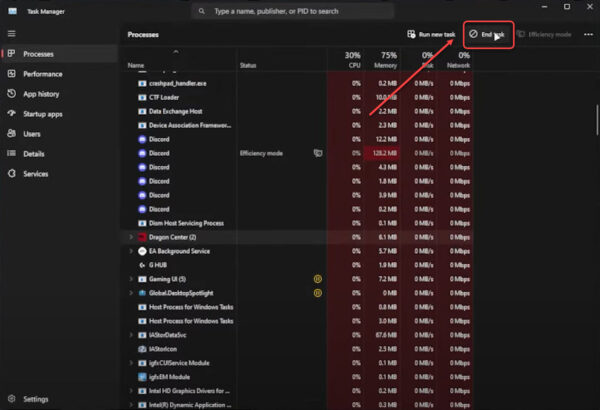Expand the Gaming UI (5) process group
Image resolution: width=600 pixels, height=410 pixels.
pyautogui.click(x=131, y=279)
